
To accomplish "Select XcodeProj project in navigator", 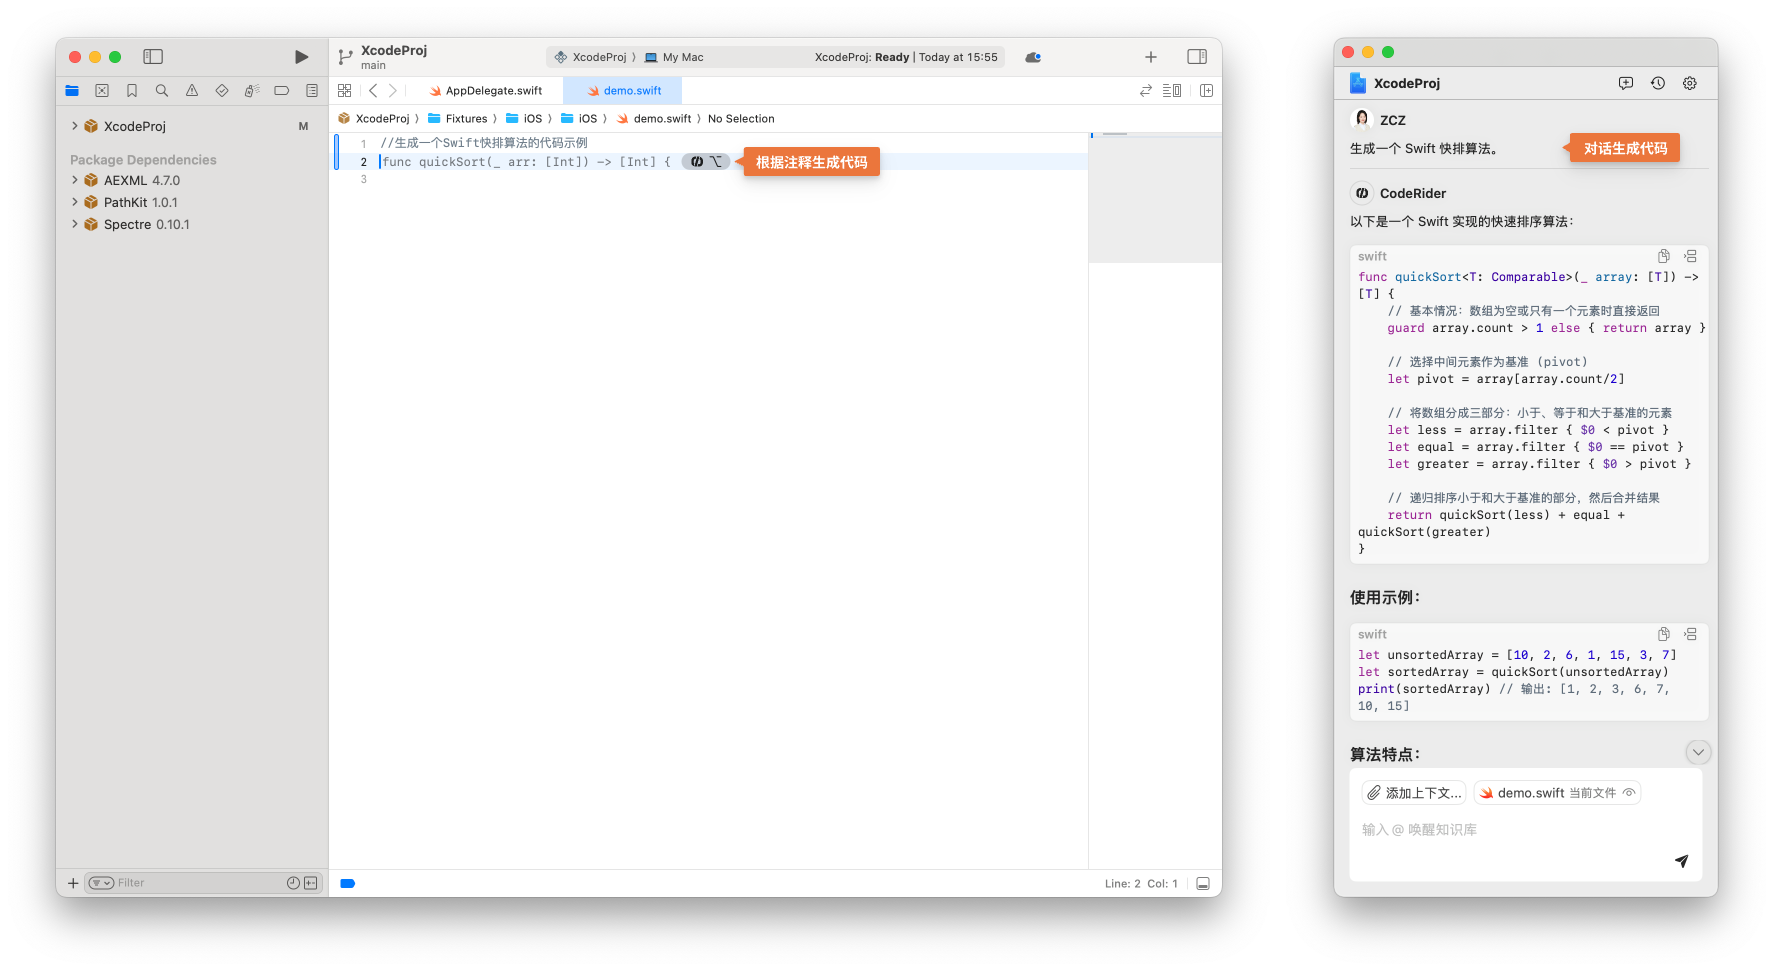I will click(135, 126).
